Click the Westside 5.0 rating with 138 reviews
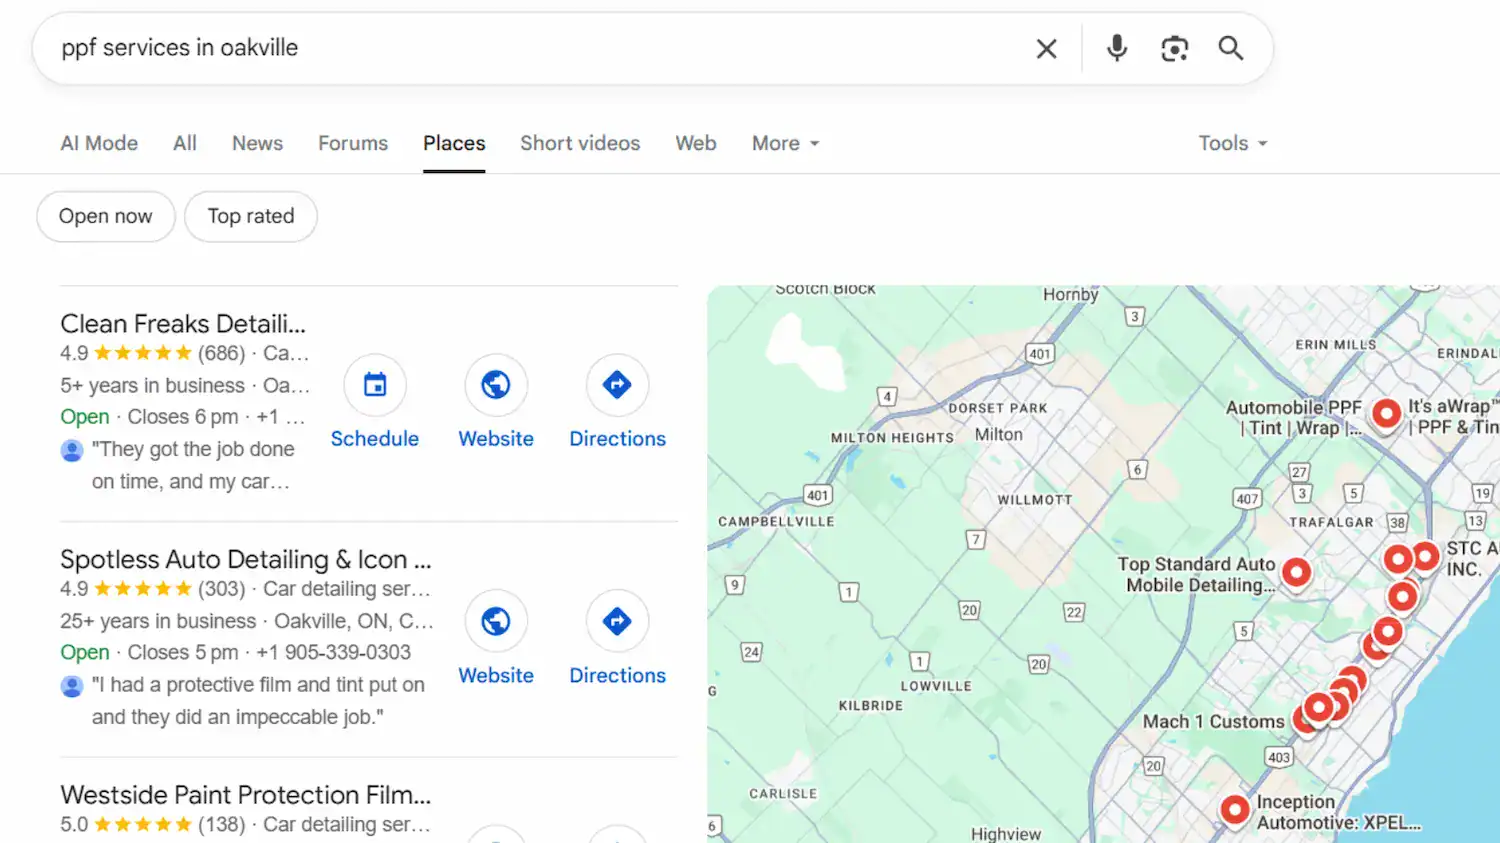The image size is (1500, 843). pyautogui.click(x=152, y=825)
